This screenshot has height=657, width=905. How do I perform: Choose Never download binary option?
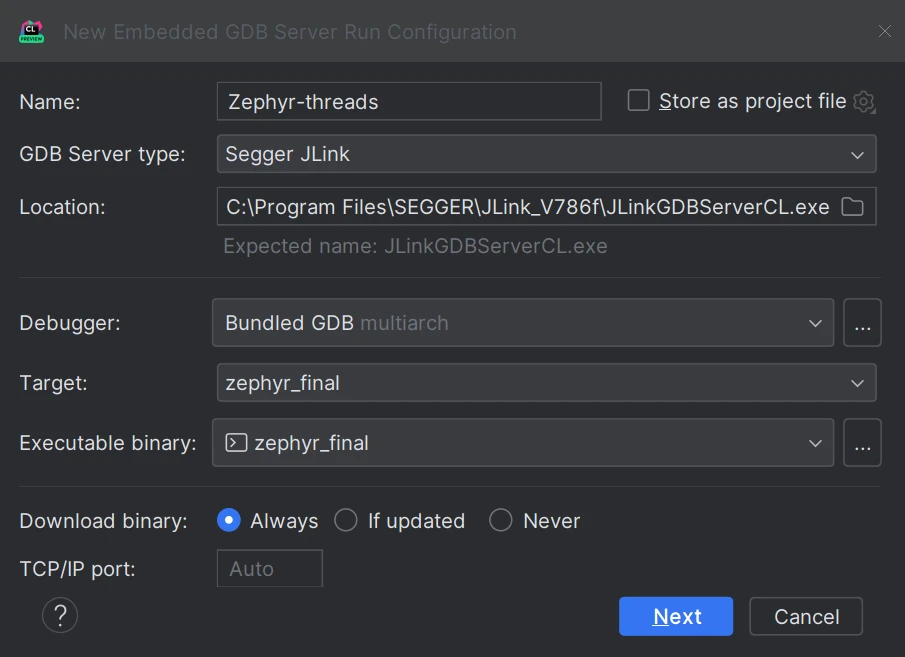501,520
